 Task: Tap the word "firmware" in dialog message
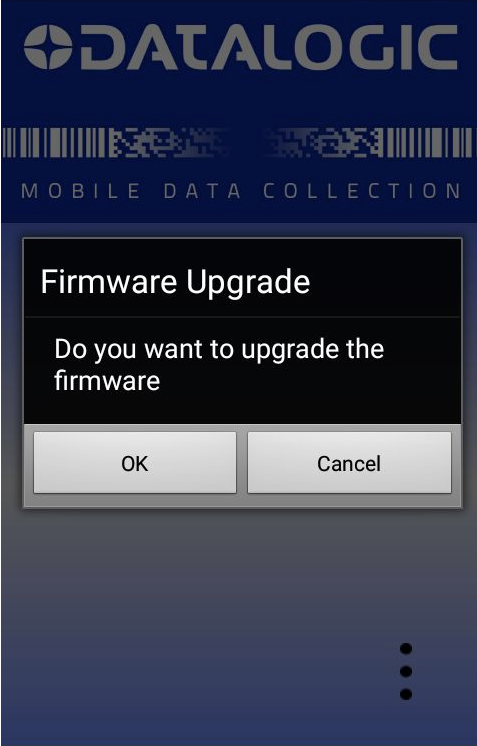(107, 381)
